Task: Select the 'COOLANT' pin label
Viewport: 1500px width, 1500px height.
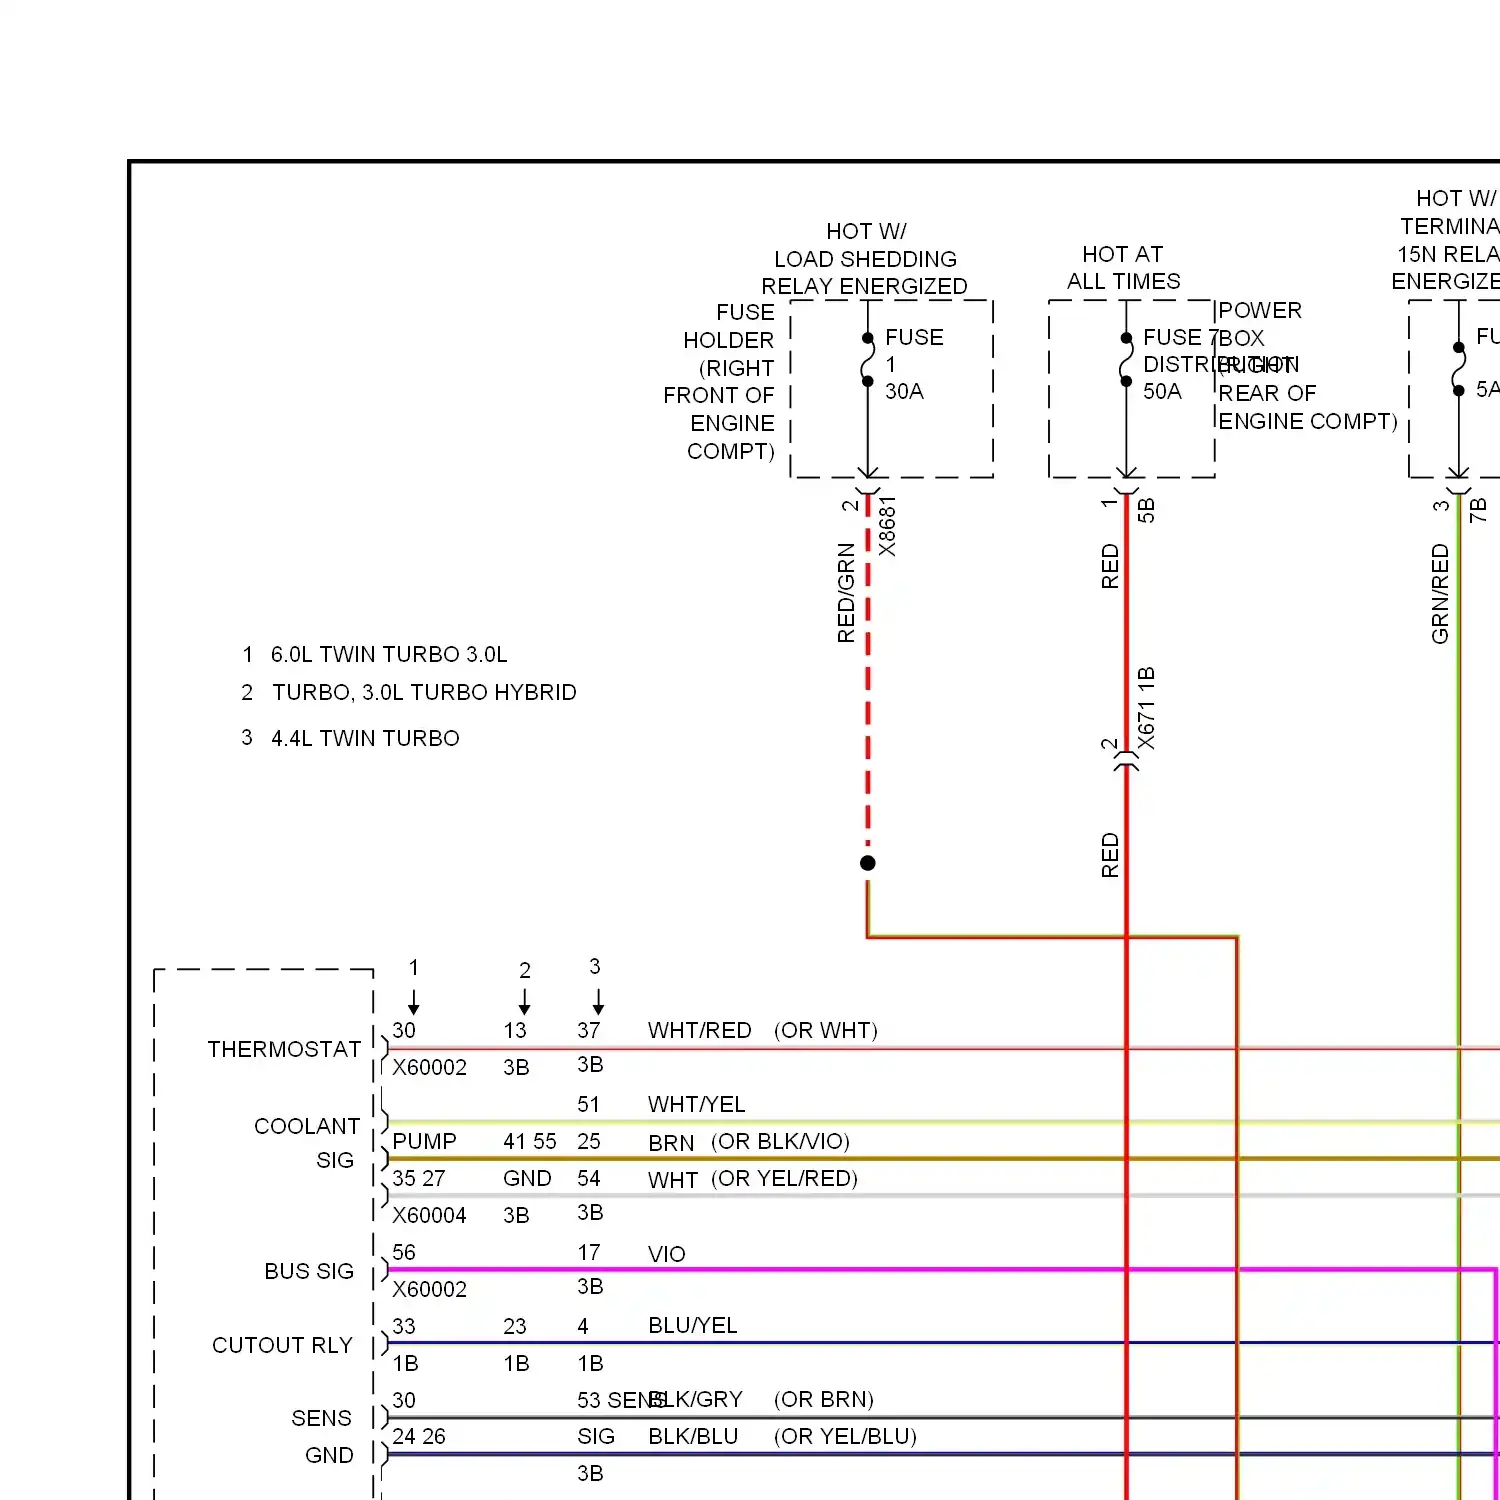Action: pyautogui.click(x=307, y=1126)
